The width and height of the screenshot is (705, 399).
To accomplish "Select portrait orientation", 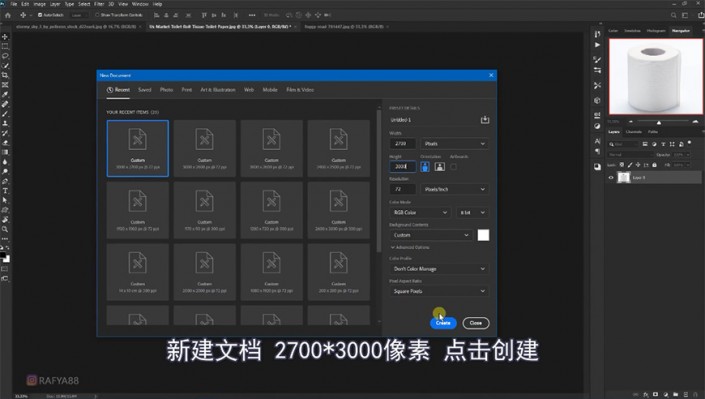I will pos(425,167).
